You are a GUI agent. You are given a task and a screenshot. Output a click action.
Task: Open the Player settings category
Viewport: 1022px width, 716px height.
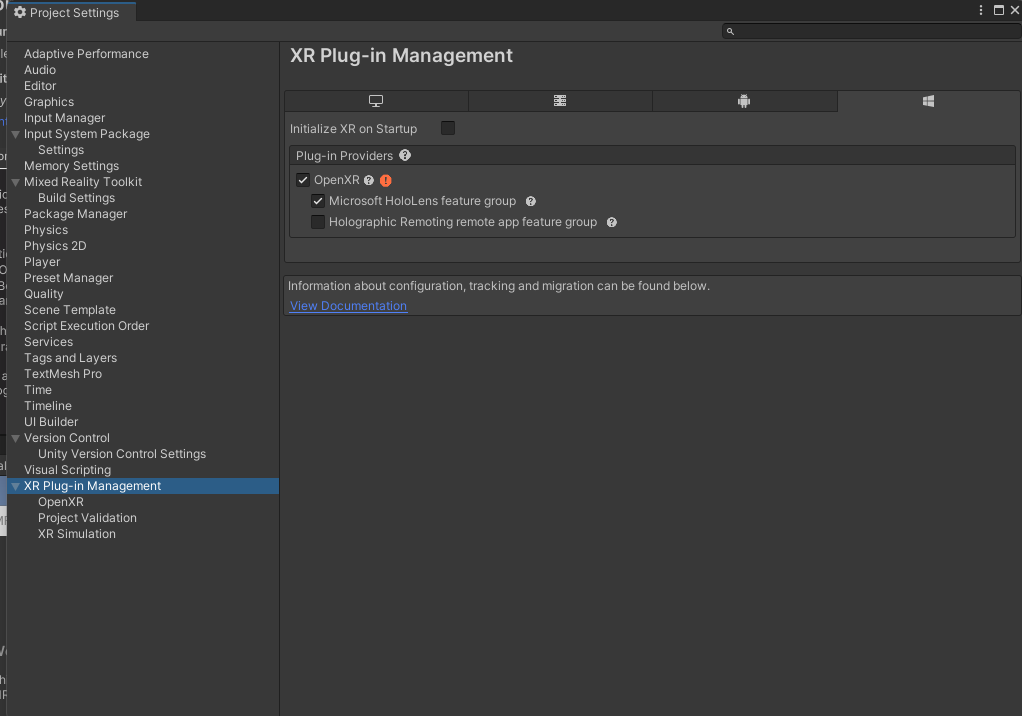coord(42,262)
